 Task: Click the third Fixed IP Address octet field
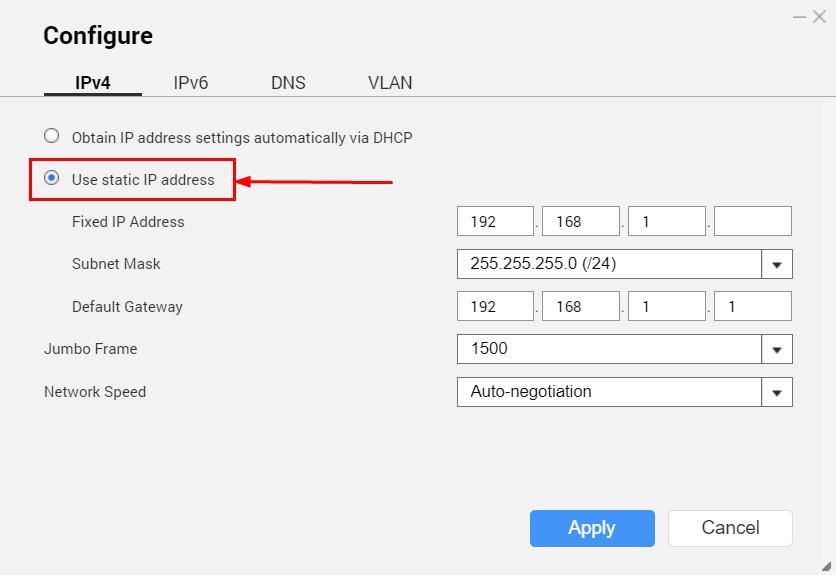pos(666,222)
